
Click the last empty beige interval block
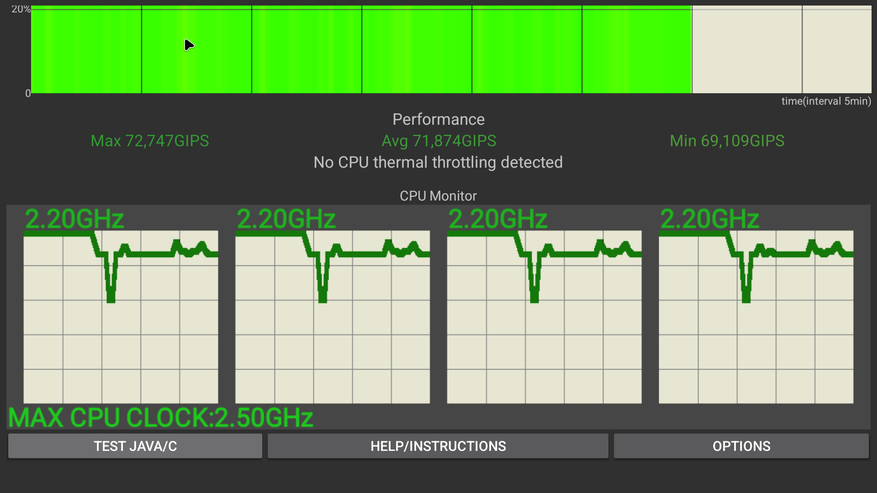click(836, 50)
